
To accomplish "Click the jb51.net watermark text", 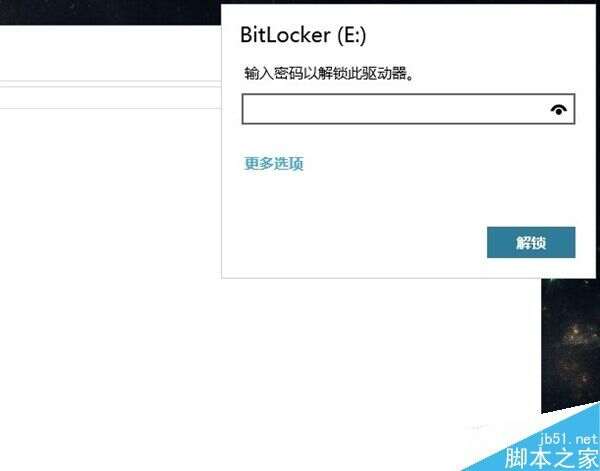I will click(569, 439).
